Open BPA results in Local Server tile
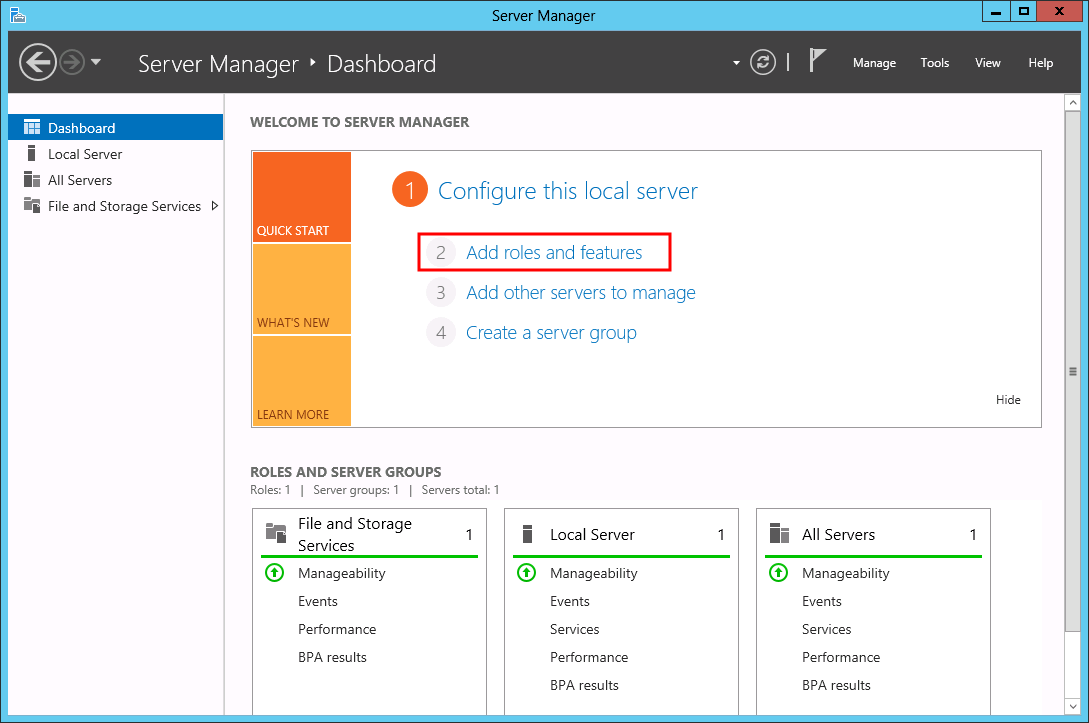 [x=584, y=685]
